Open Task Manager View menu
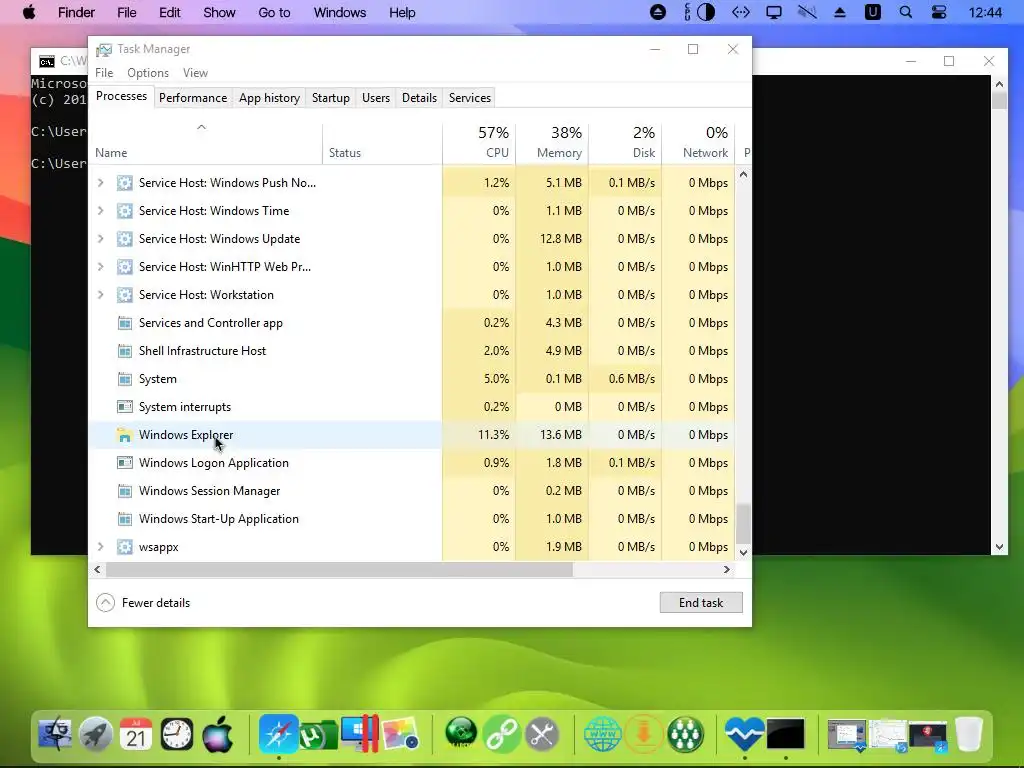This screenshot has height=768, width=1024. 195,73
